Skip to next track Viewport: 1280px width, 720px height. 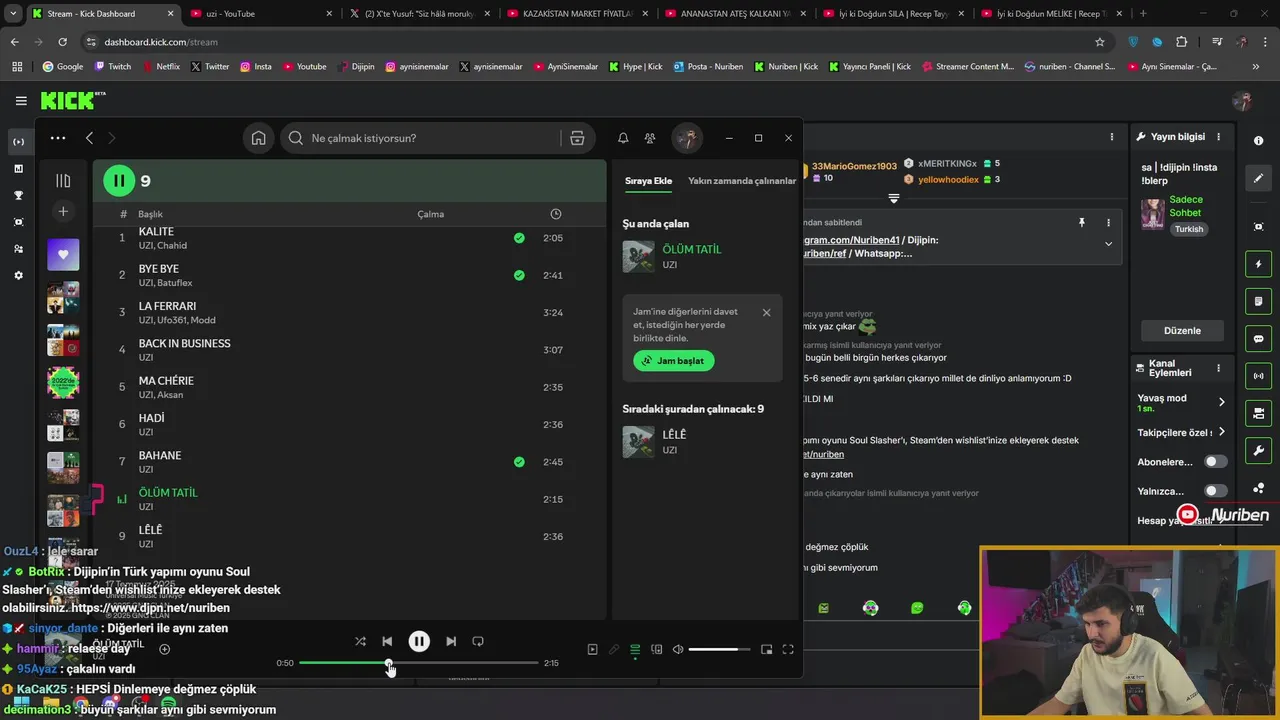click(x=451, y=641)
